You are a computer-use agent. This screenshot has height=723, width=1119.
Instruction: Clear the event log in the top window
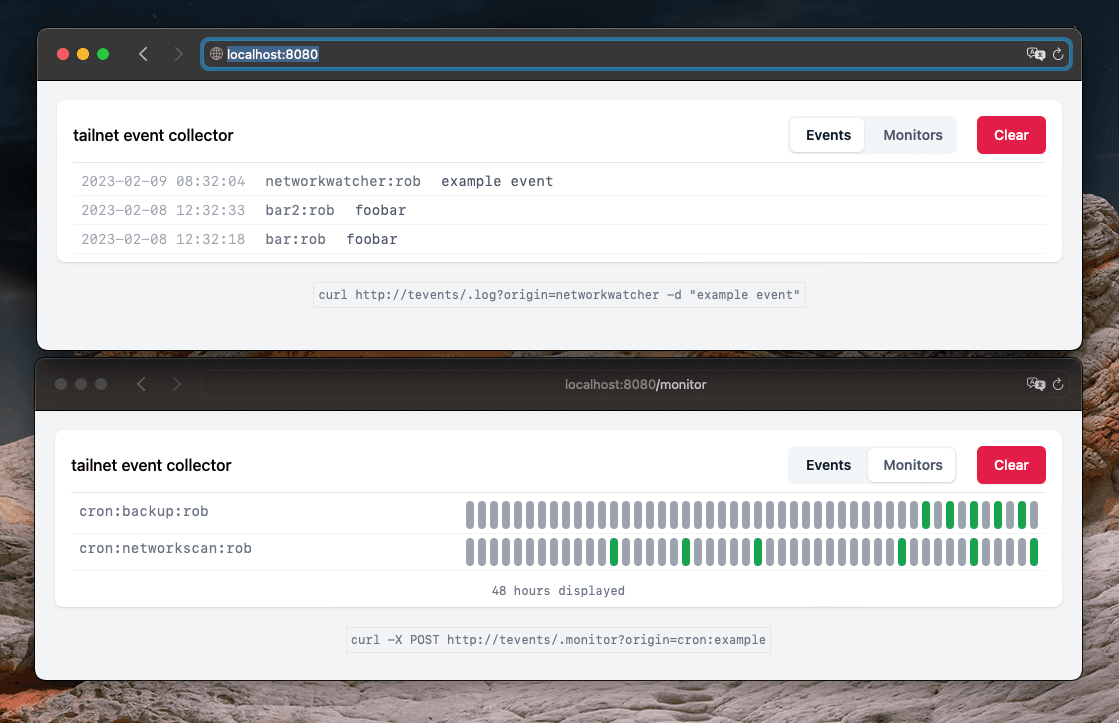[x=1011, y=134]
